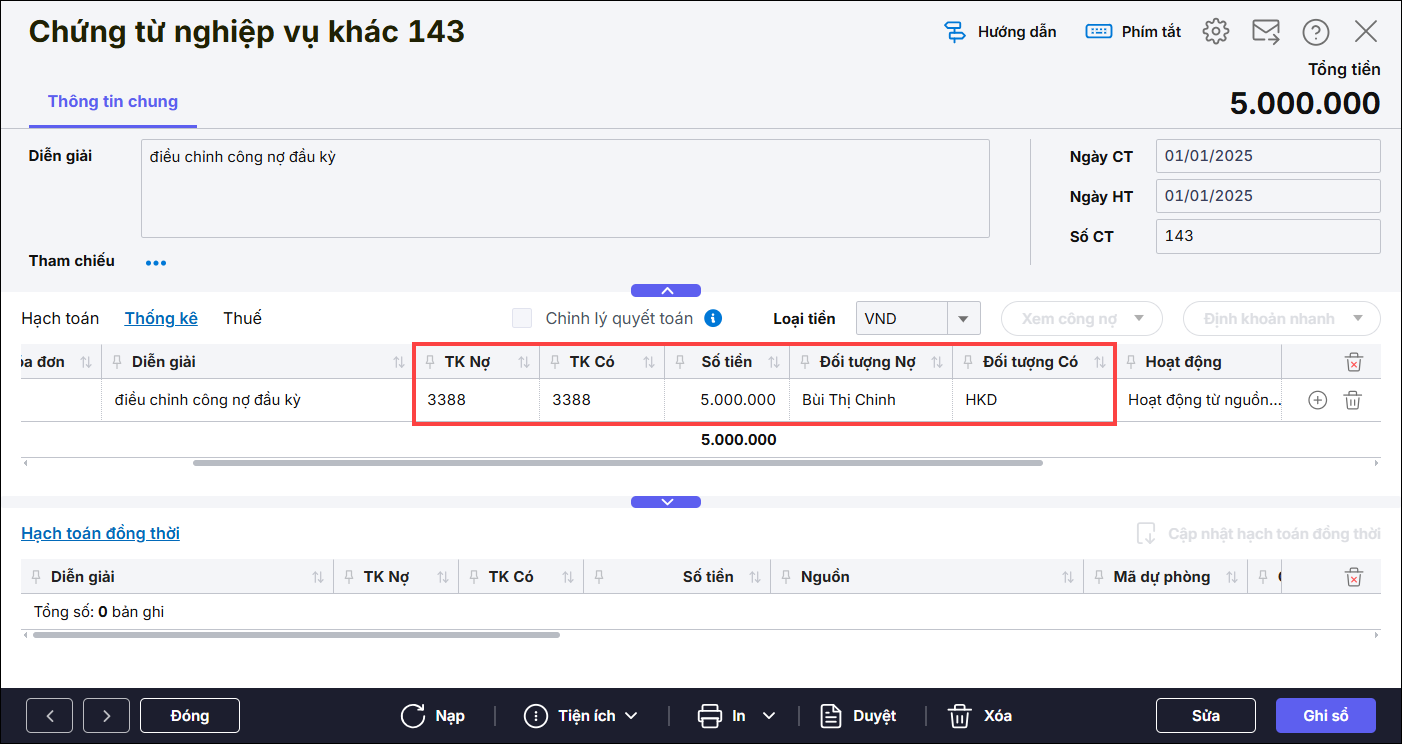This screenshot has height=744, width=1402.
Task: Click the Ghi sổ button
Action: pos(1326,716)
